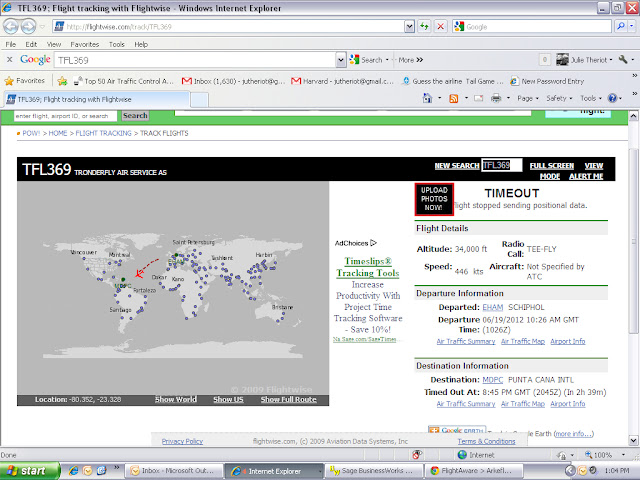Open the Help menu
This screenshot has width=640, height=480.
(x=141, y=44)
